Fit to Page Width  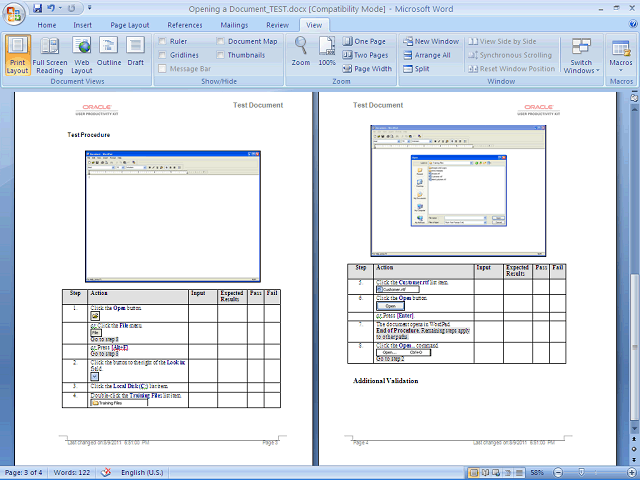[x=367, y=69]
